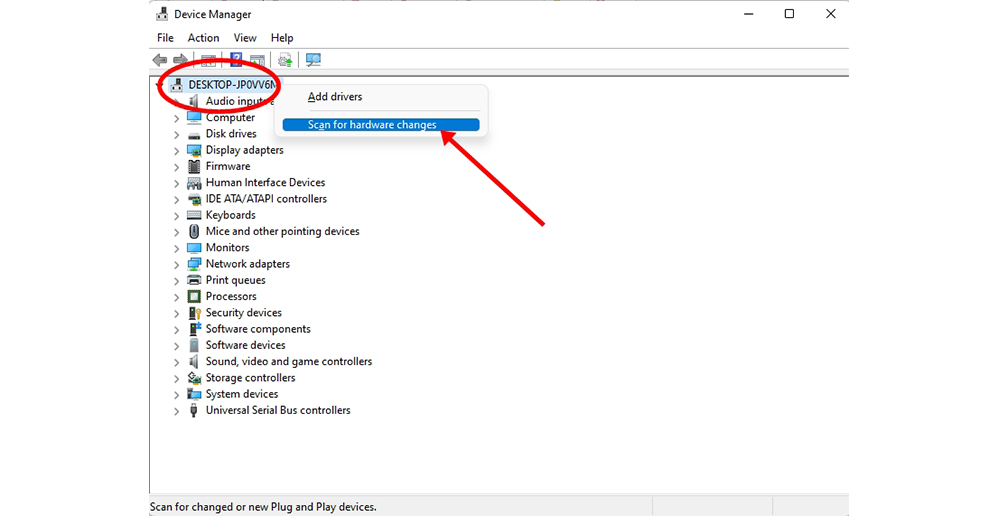This screenshot has width=1000, height=517.
Task: Click the Update driver toolbar icon with green arrow
Action: [285, 60]
